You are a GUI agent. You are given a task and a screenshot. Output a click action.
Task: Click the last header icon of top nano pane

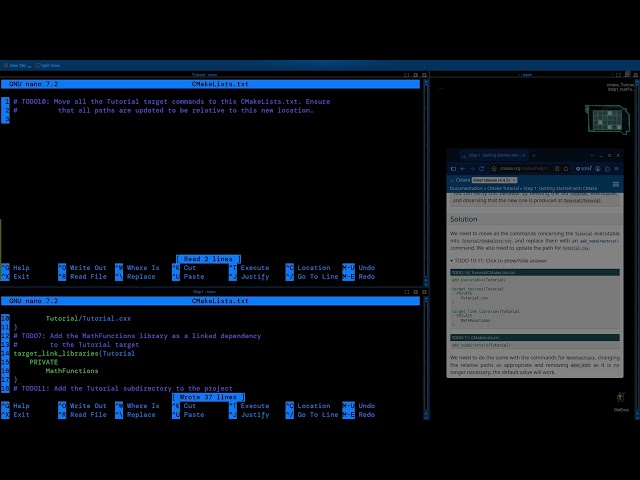coord(424,75)
